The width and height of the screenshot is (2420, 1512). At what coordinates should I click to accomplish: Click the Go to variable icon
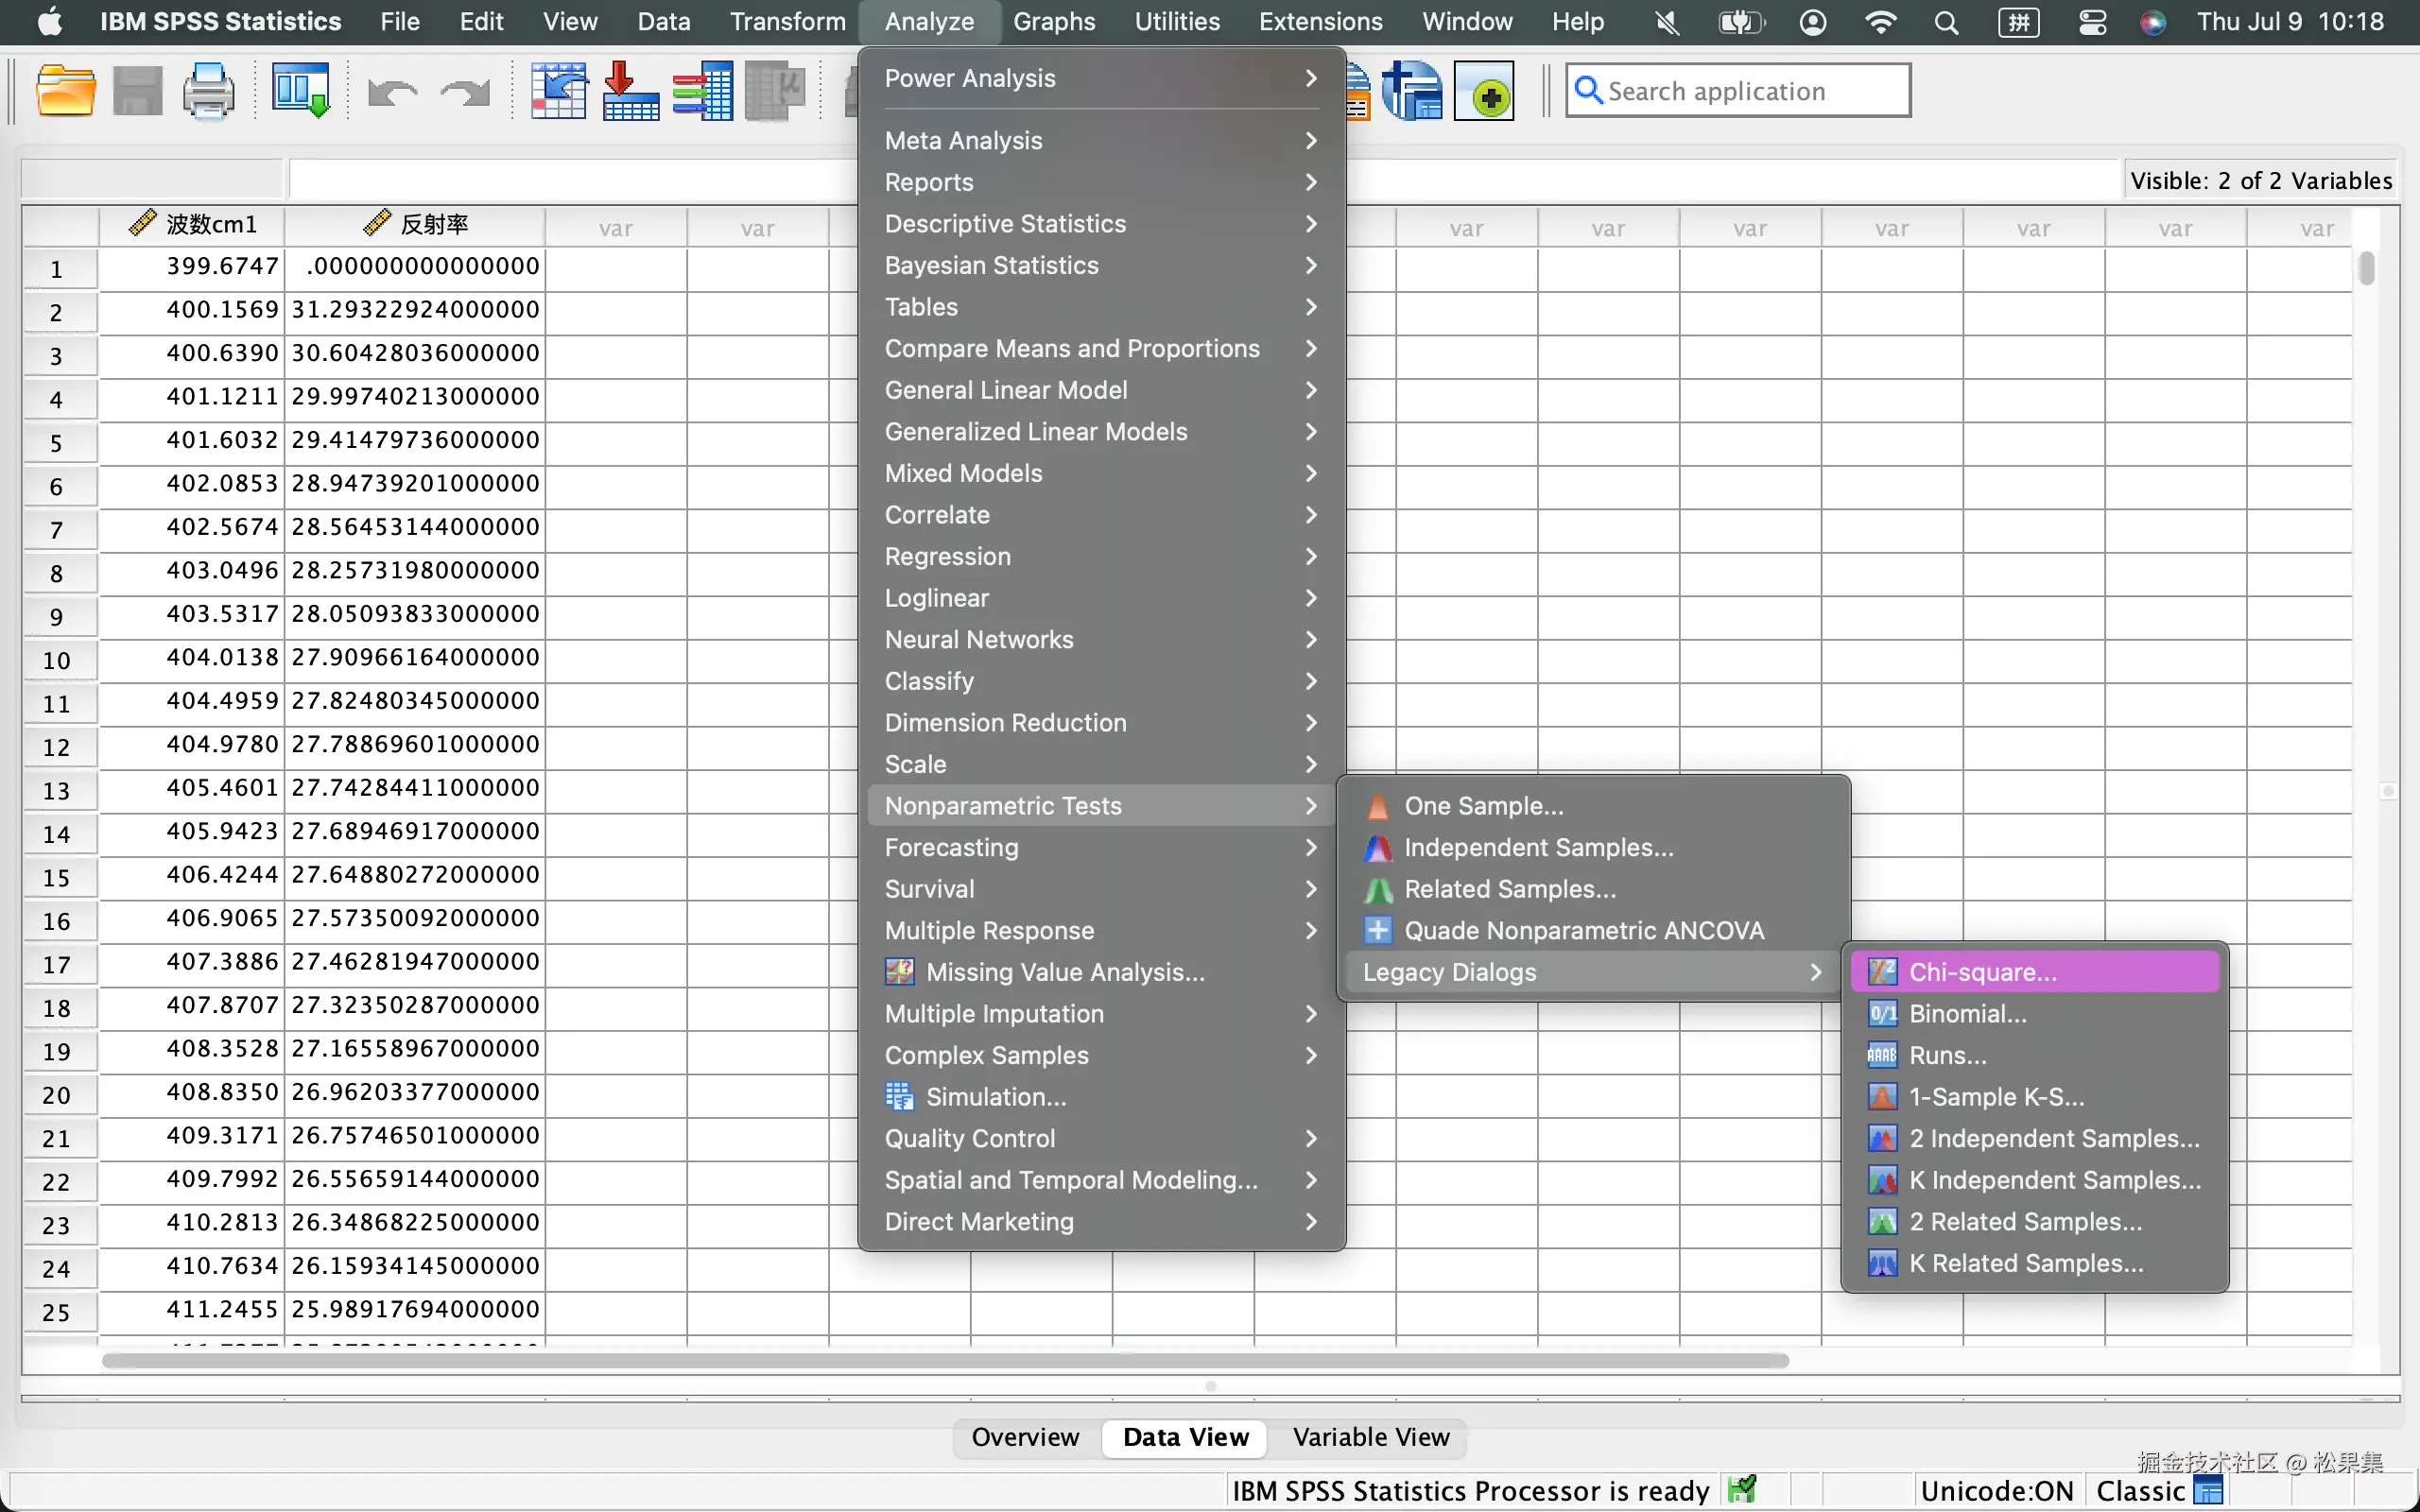[x=631, y=91]
